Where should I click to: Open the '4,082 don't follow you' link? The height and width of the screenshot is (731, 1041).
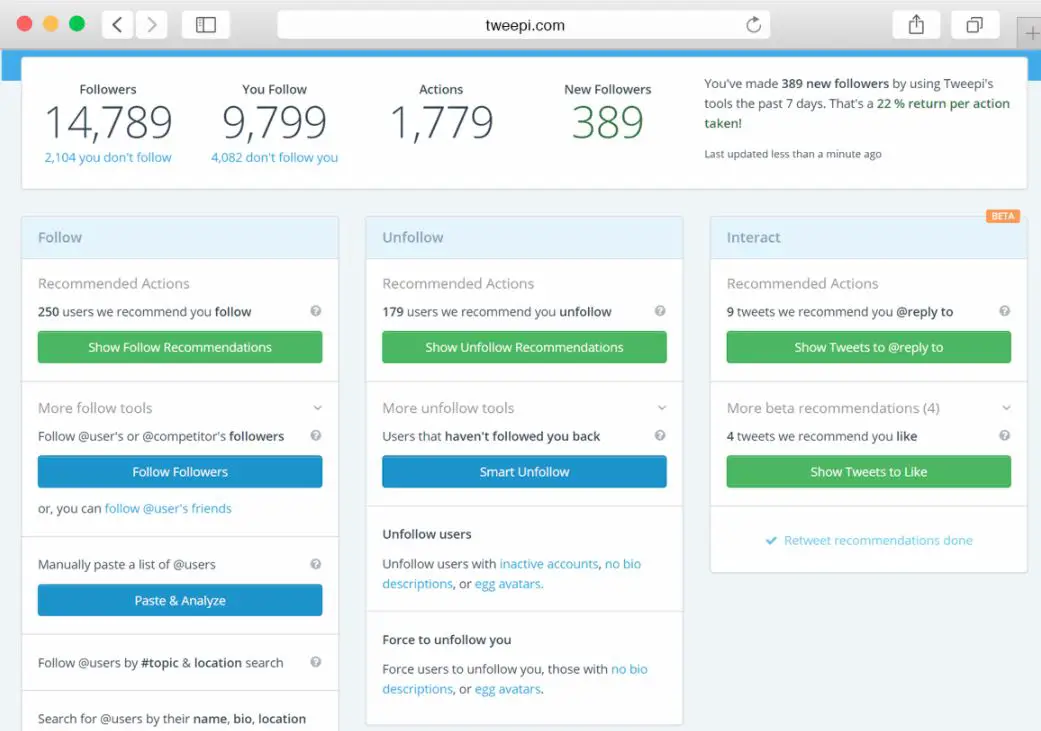[x=274, y=157]
